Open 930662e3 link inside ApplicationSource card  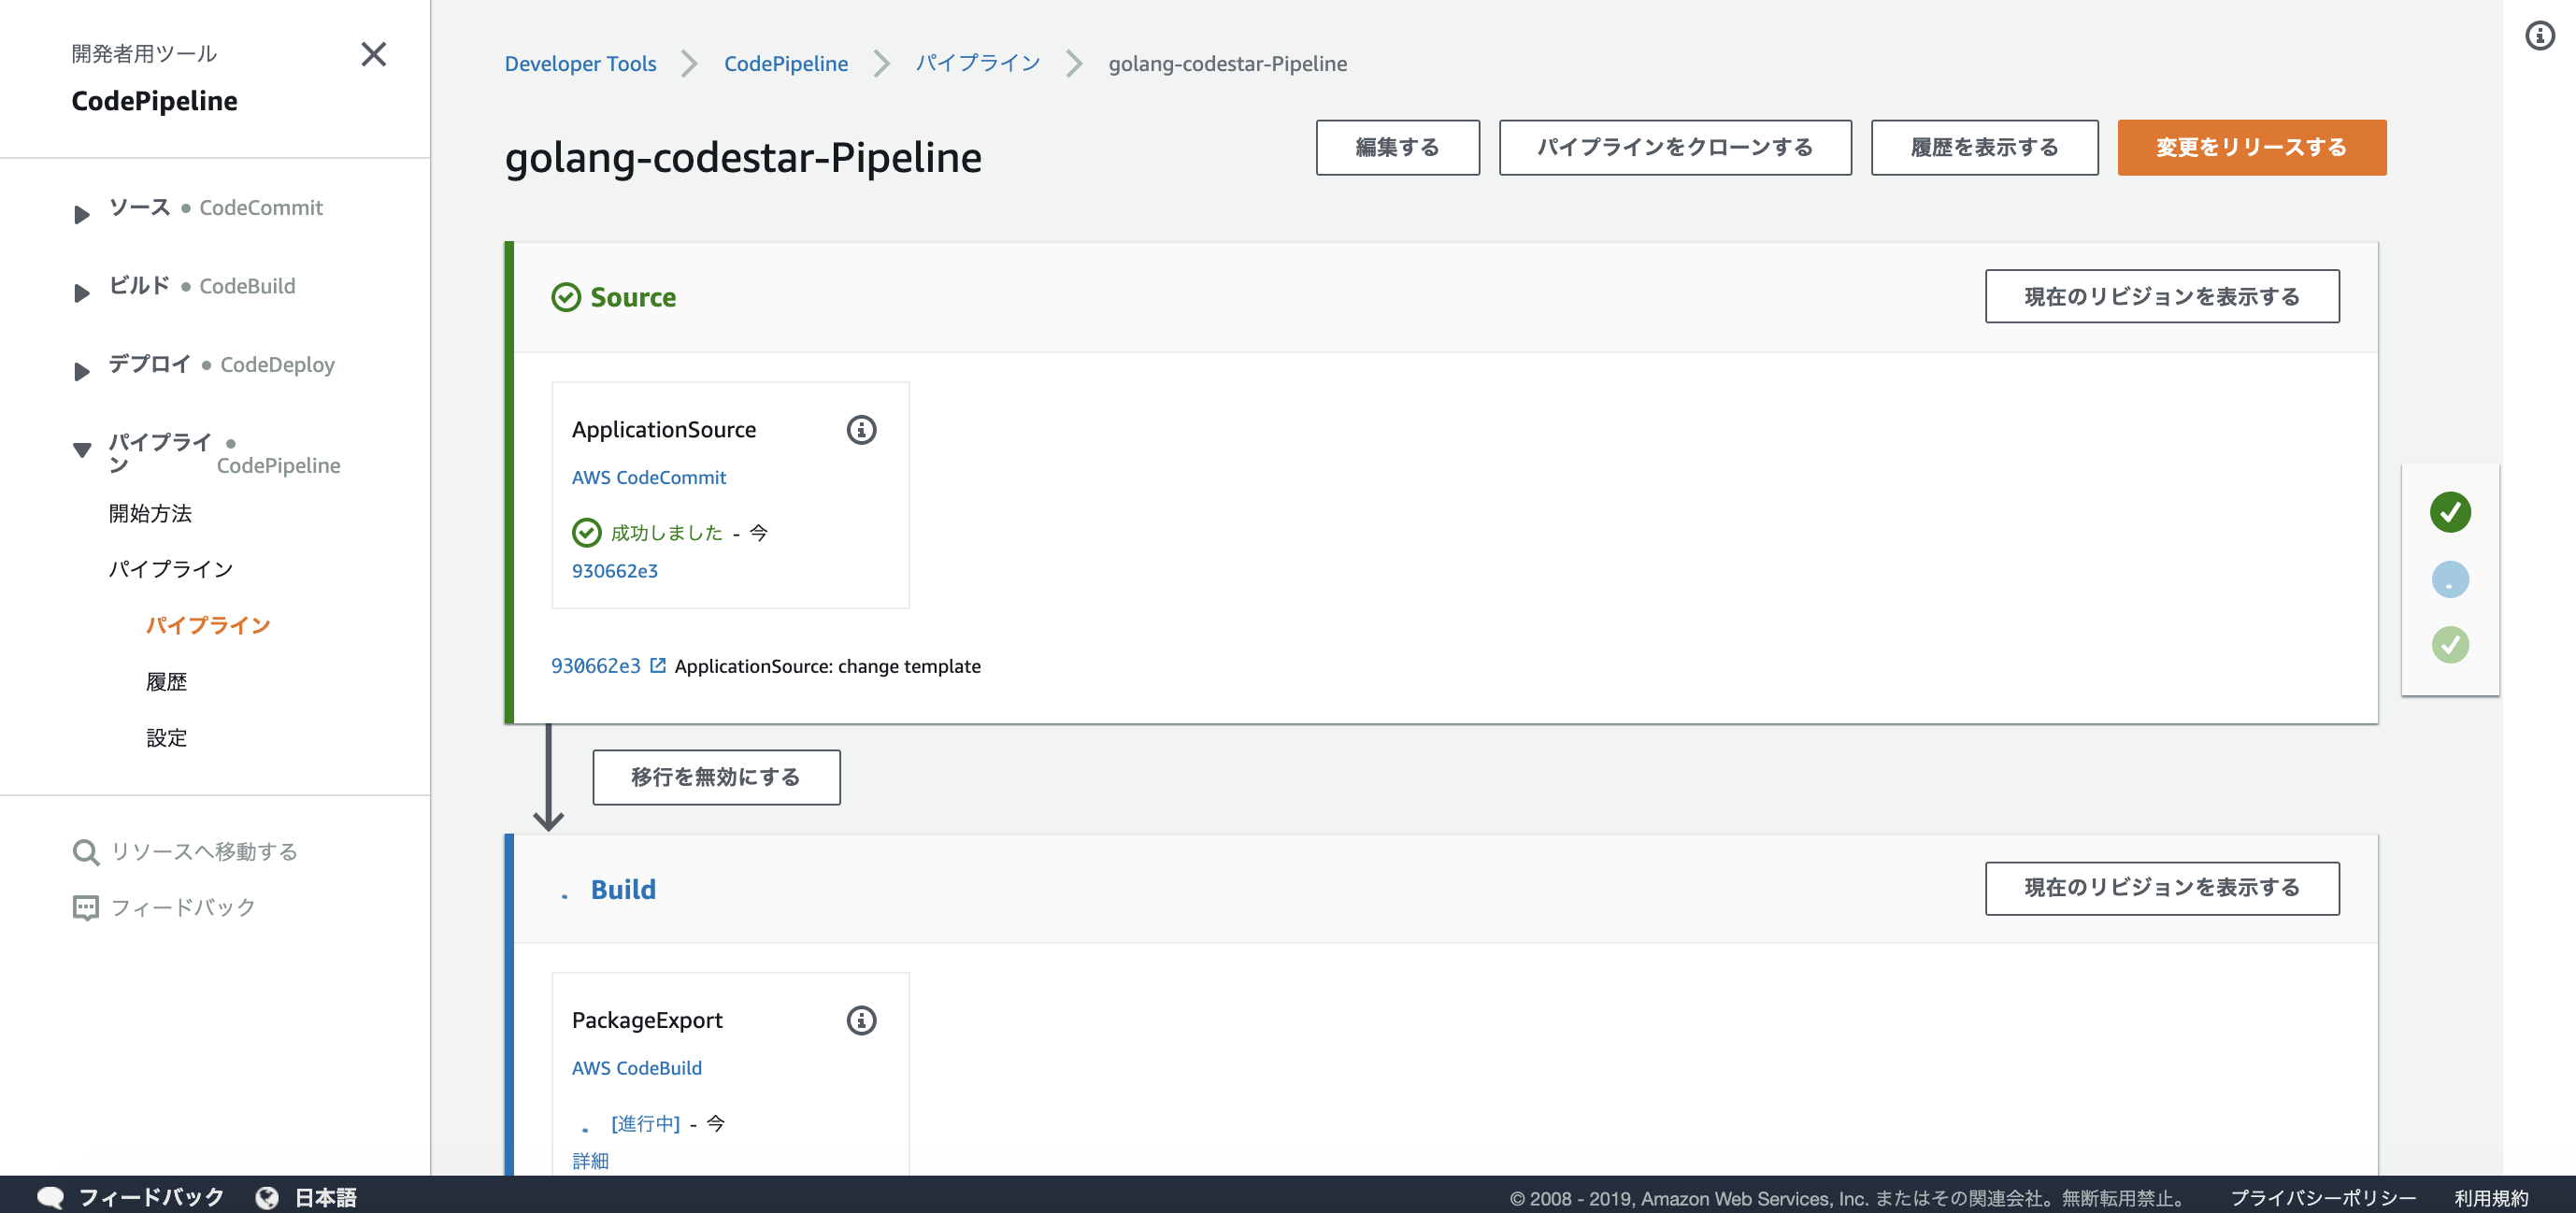click(x=614, y=570)
